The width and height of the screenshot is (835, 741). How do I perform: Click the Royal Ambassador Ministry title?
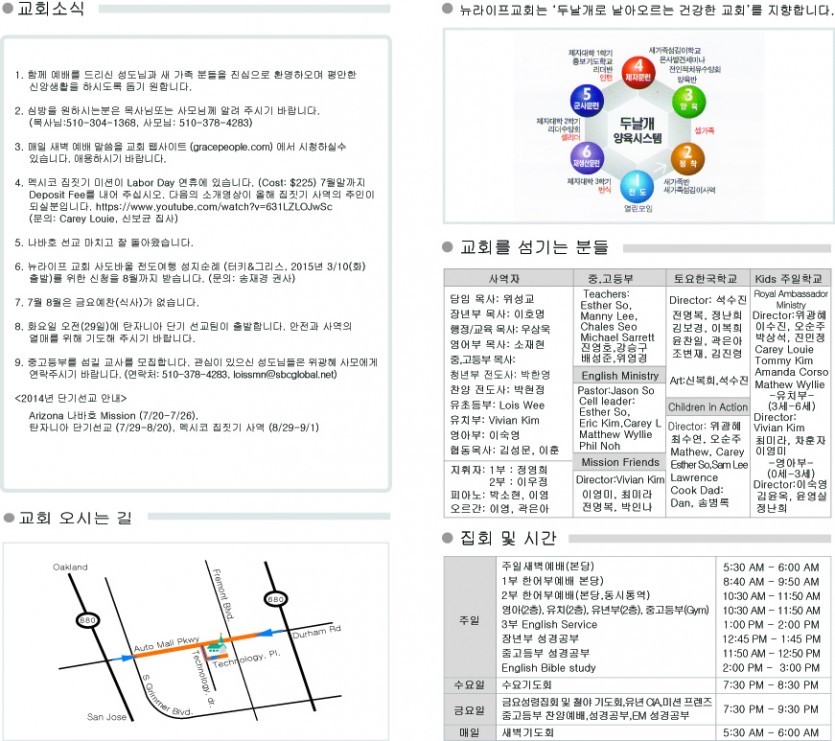(791, 299)
